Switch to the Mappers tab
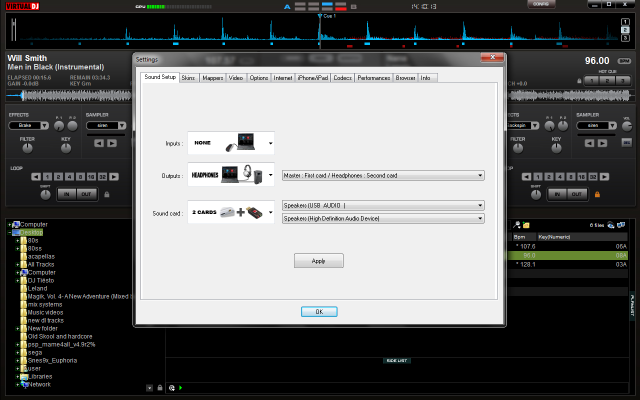 pos(213,78)
